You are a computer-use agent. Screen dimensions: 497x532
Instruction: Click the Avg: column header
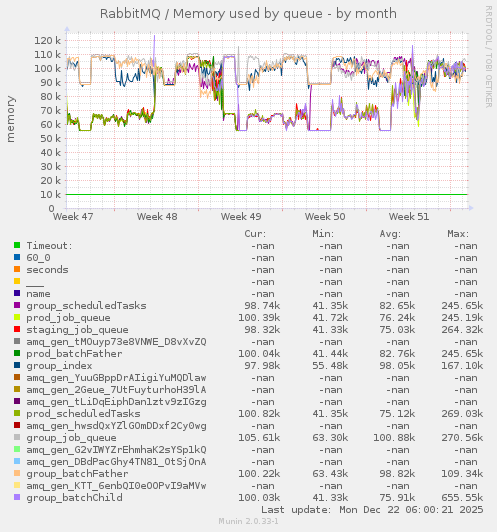coord(390,234)
